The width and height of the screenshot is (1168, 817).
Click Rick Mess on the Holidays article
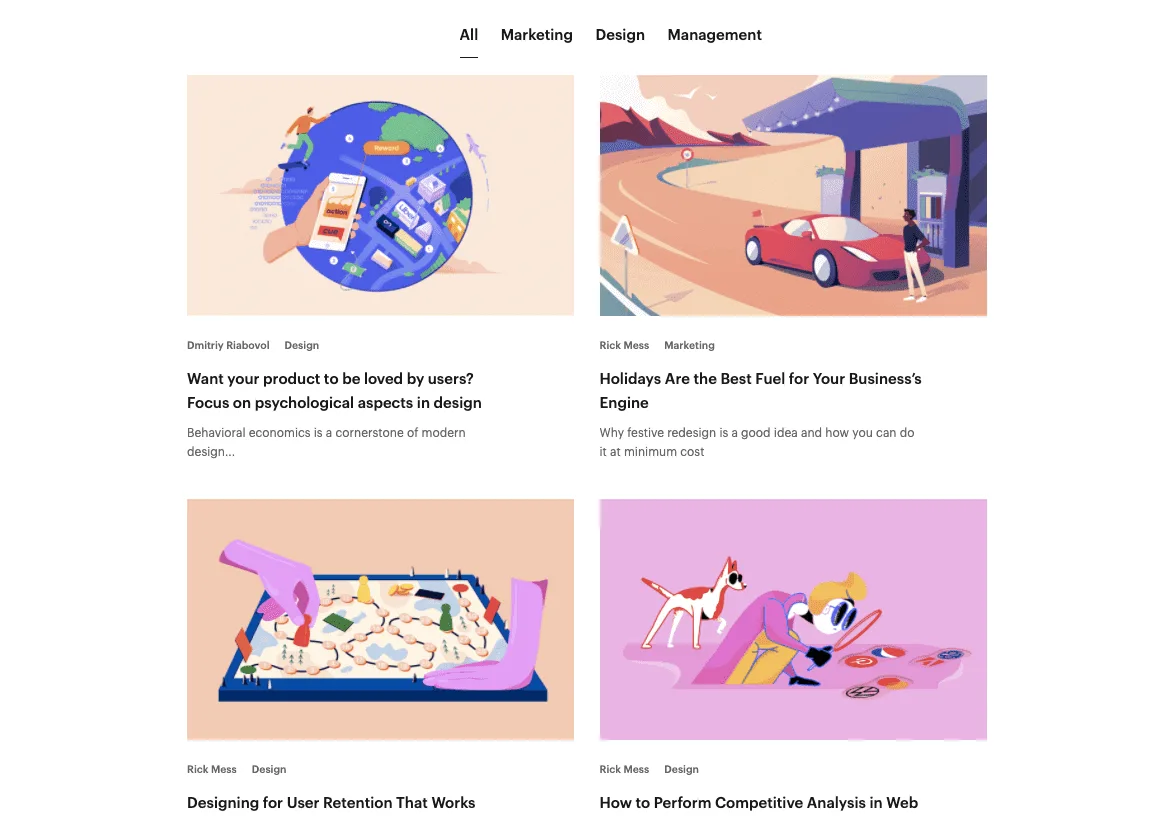click(624, 346)
